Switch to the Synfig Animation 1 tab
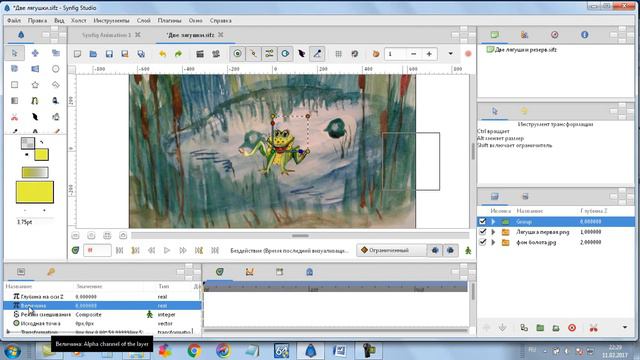The width and height of the screenshot is (640, 360). click(x=106, y=35)
